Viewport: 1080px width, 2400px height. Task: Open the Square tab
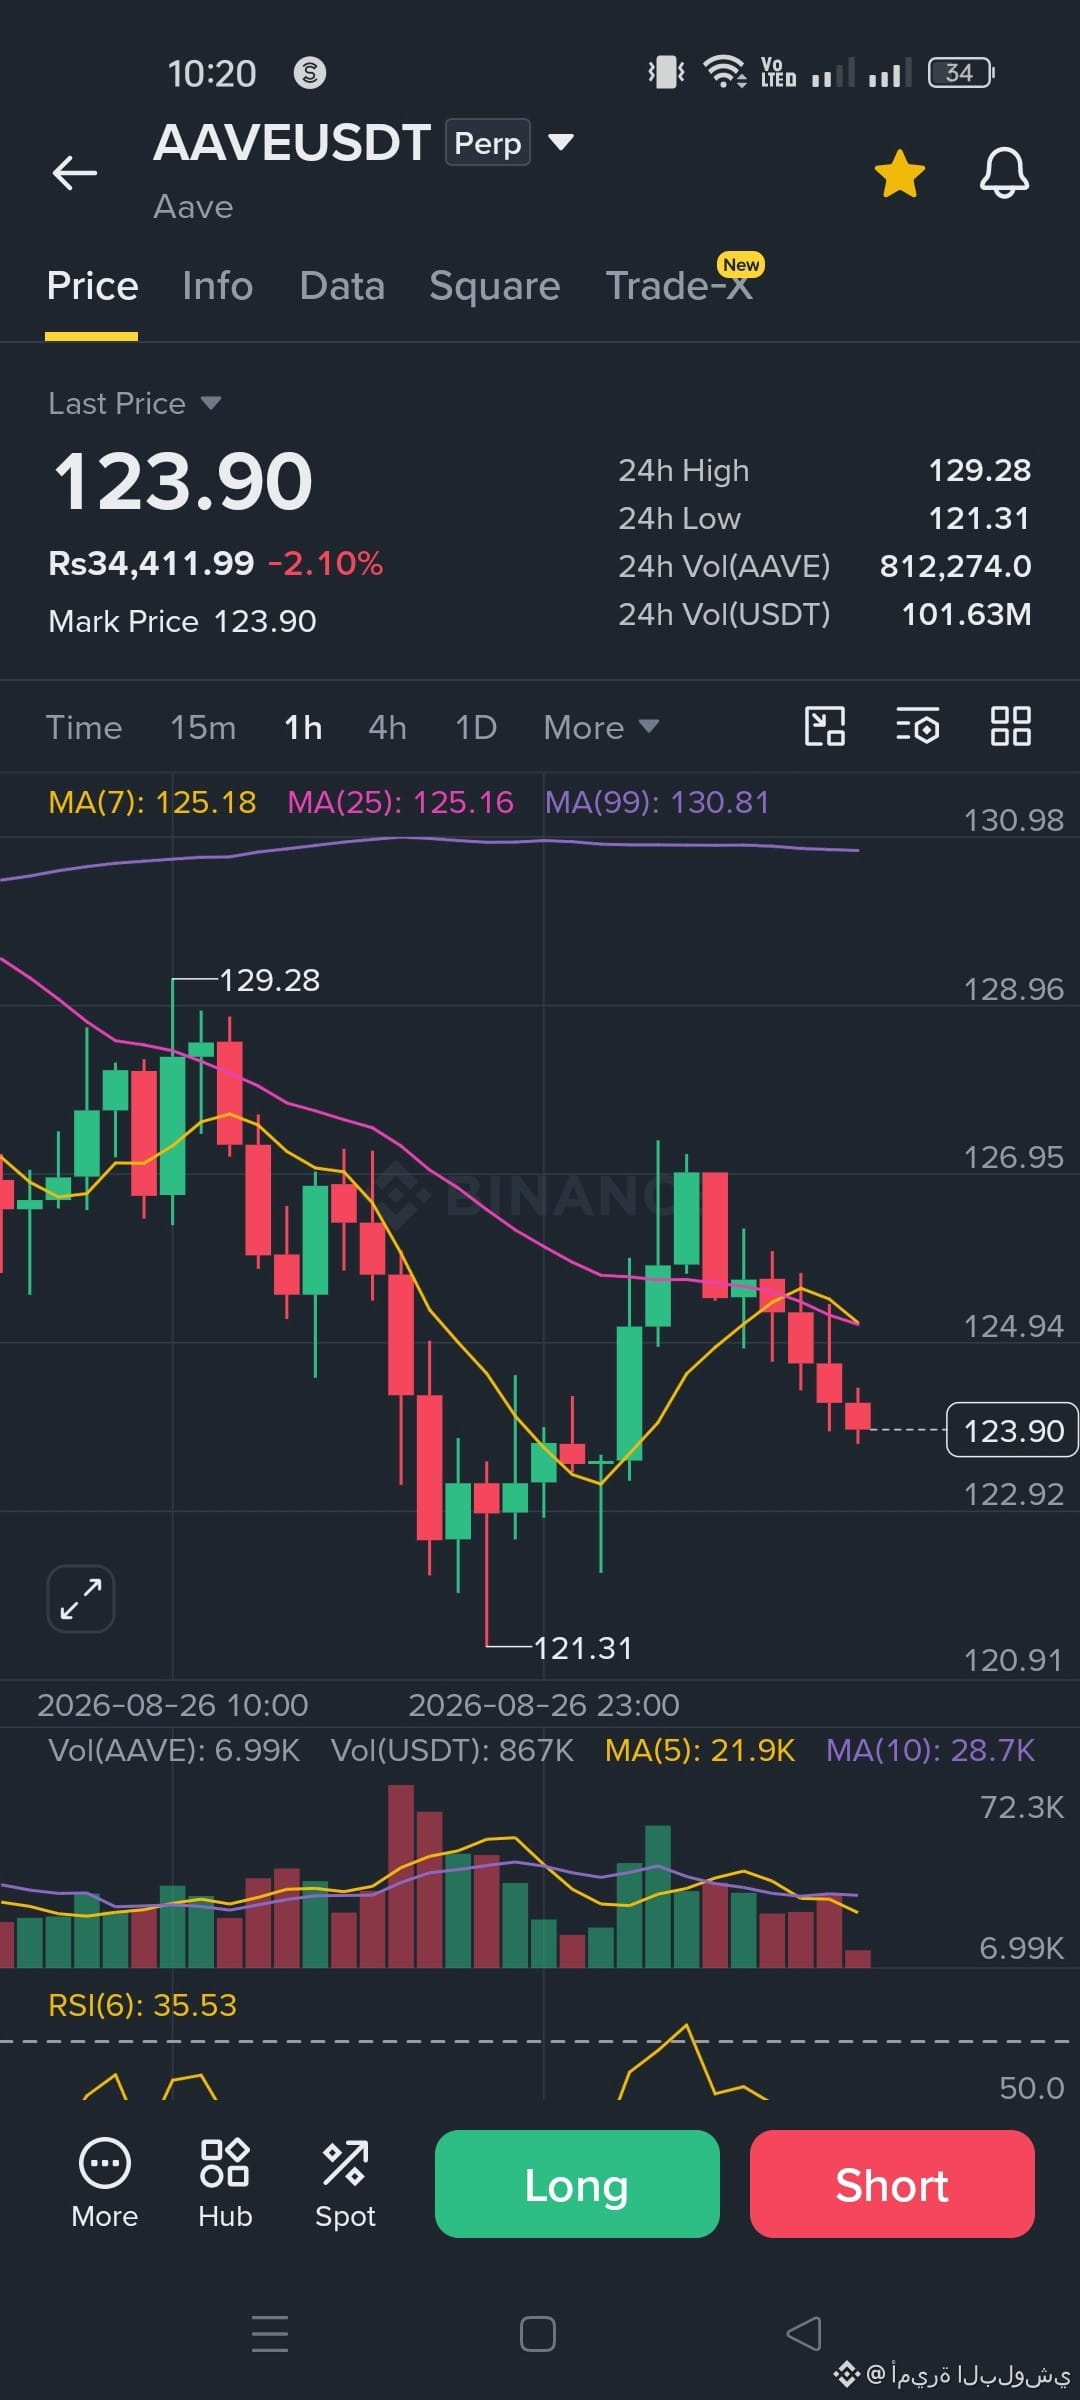(494, 286)
